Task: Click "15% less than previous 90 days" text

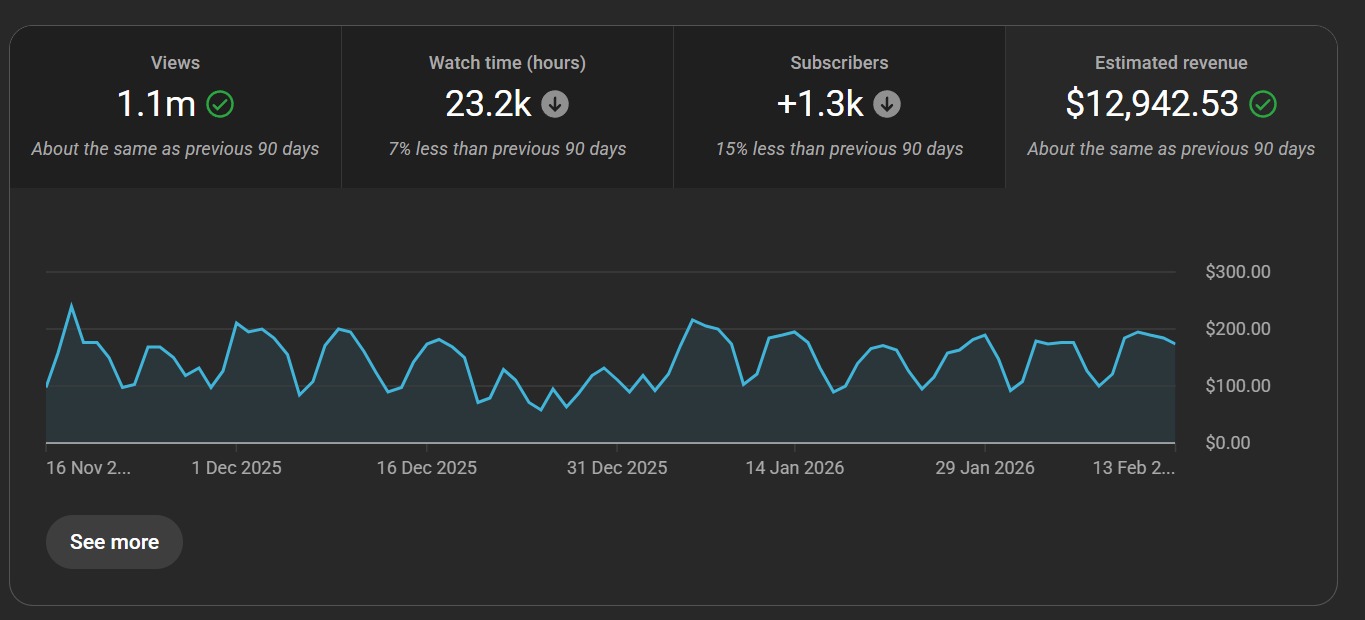Action: coord(839,149)
